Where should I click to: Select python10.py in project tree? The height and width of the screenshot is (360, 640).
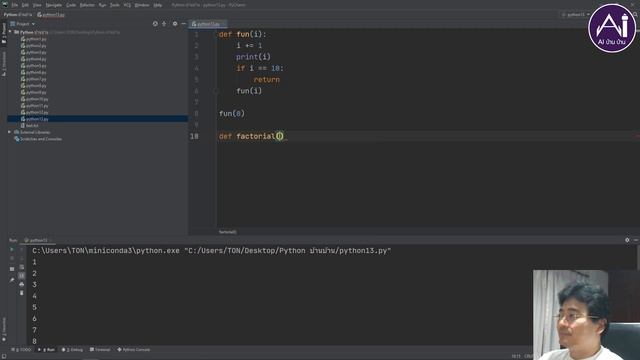[35, 99]
